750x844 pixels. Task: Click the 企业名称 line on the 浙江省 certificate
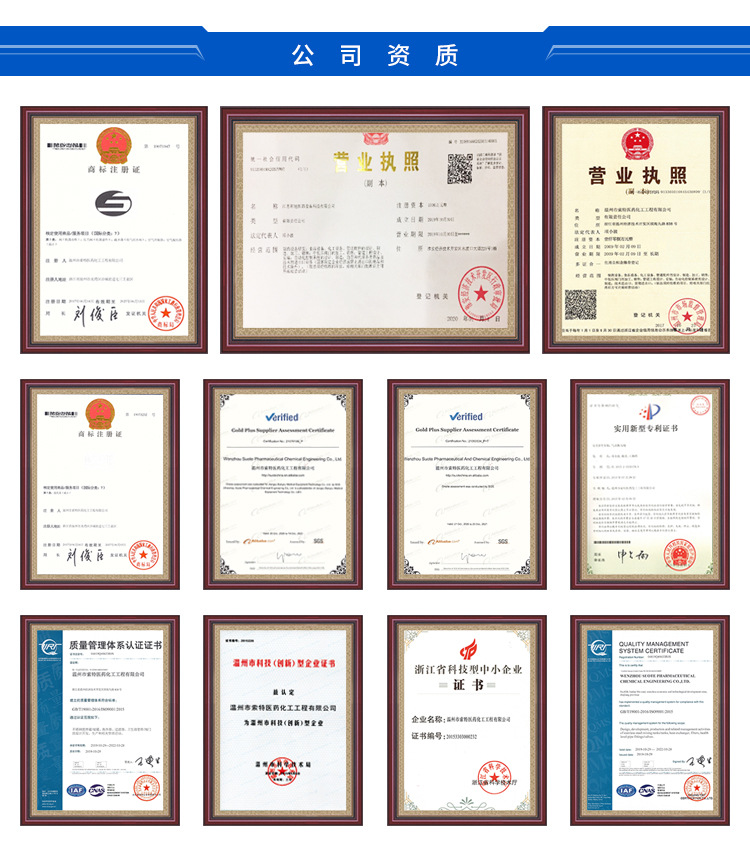click(461, 720)
